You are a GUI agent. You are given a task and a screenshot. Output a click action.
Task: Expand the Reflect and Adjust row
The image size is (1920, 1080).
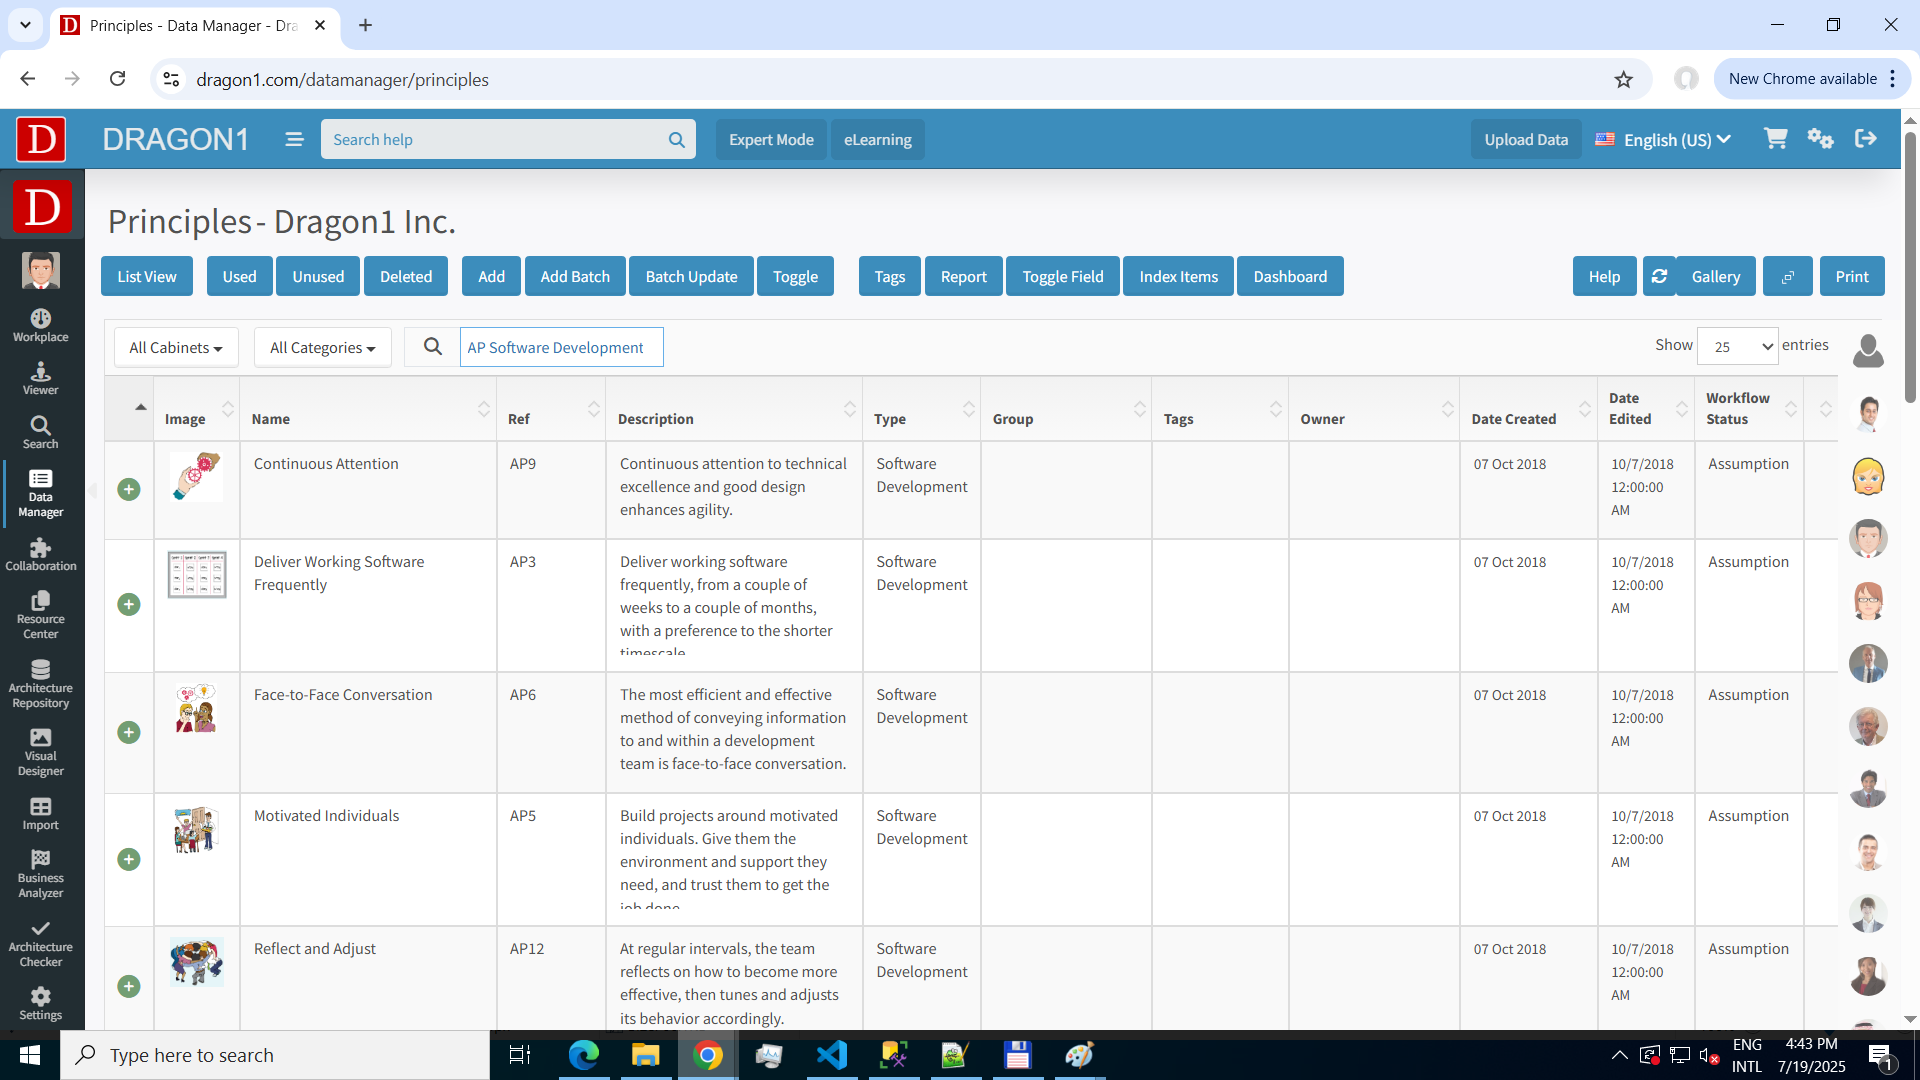coord(129,986)
